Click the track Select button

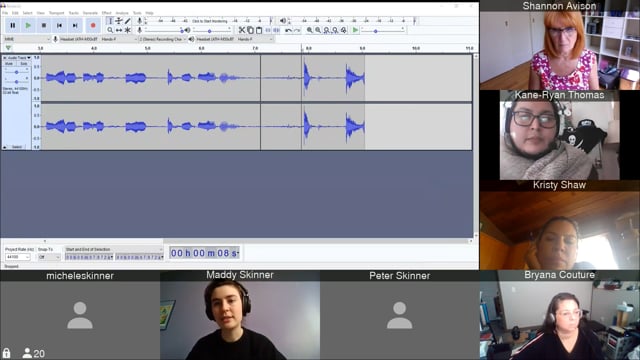coord(17,147)
